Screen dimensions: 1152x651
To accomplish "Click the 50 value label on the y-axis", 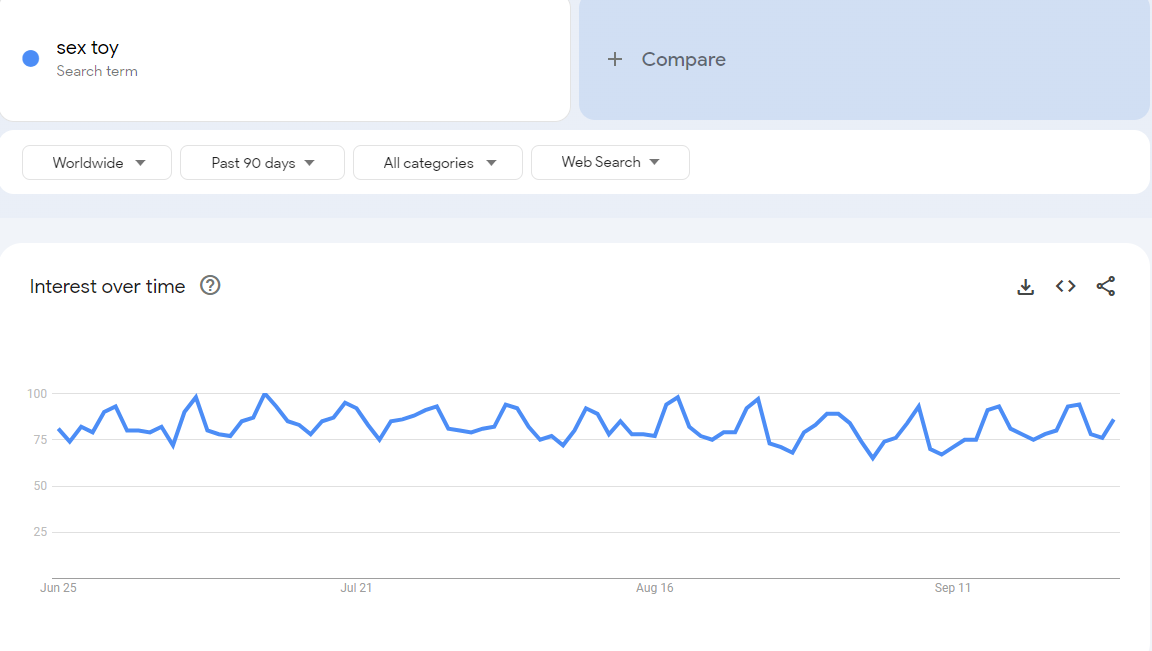I will point(40,486).
